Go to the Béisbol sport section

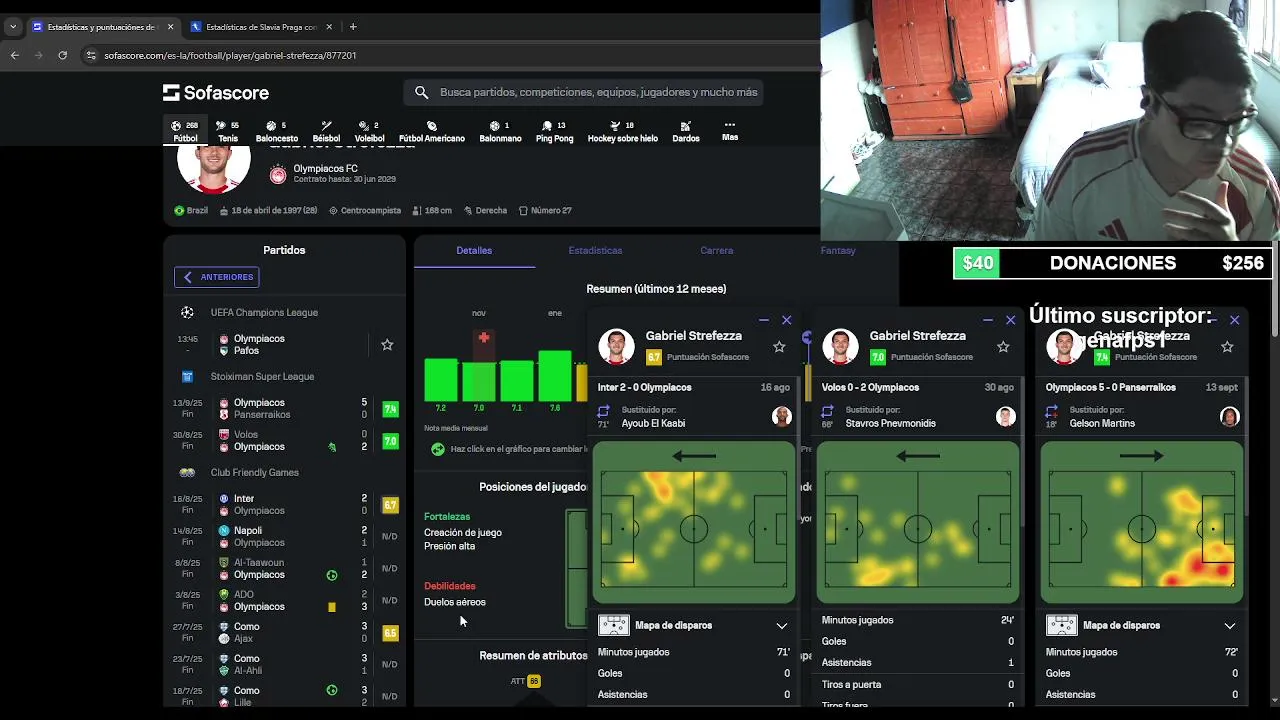(326, 131)
